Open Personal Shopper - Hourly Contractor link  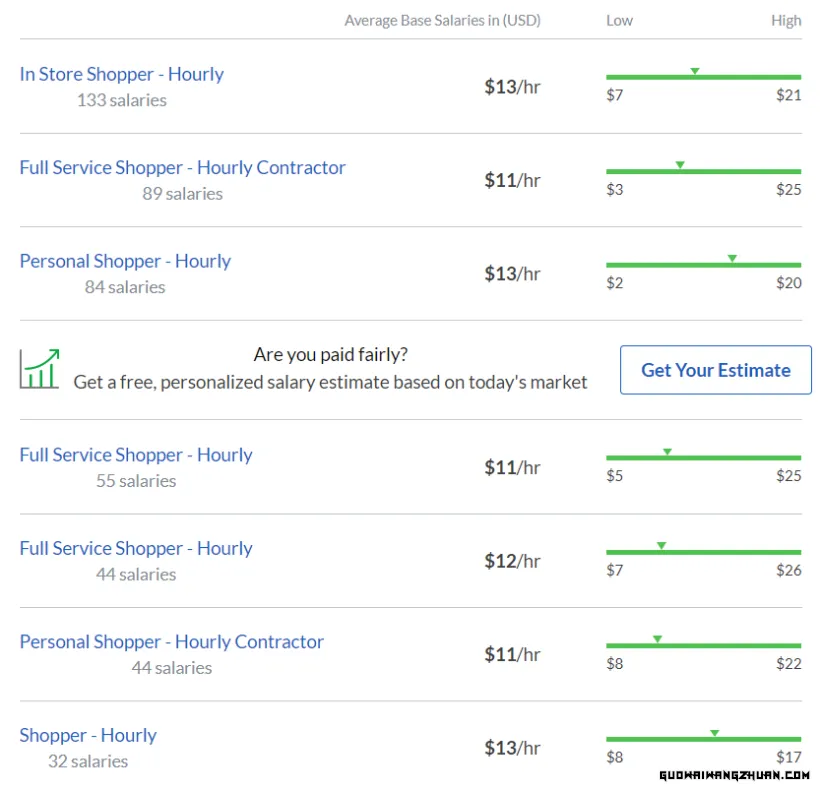(x=172, y=642)
